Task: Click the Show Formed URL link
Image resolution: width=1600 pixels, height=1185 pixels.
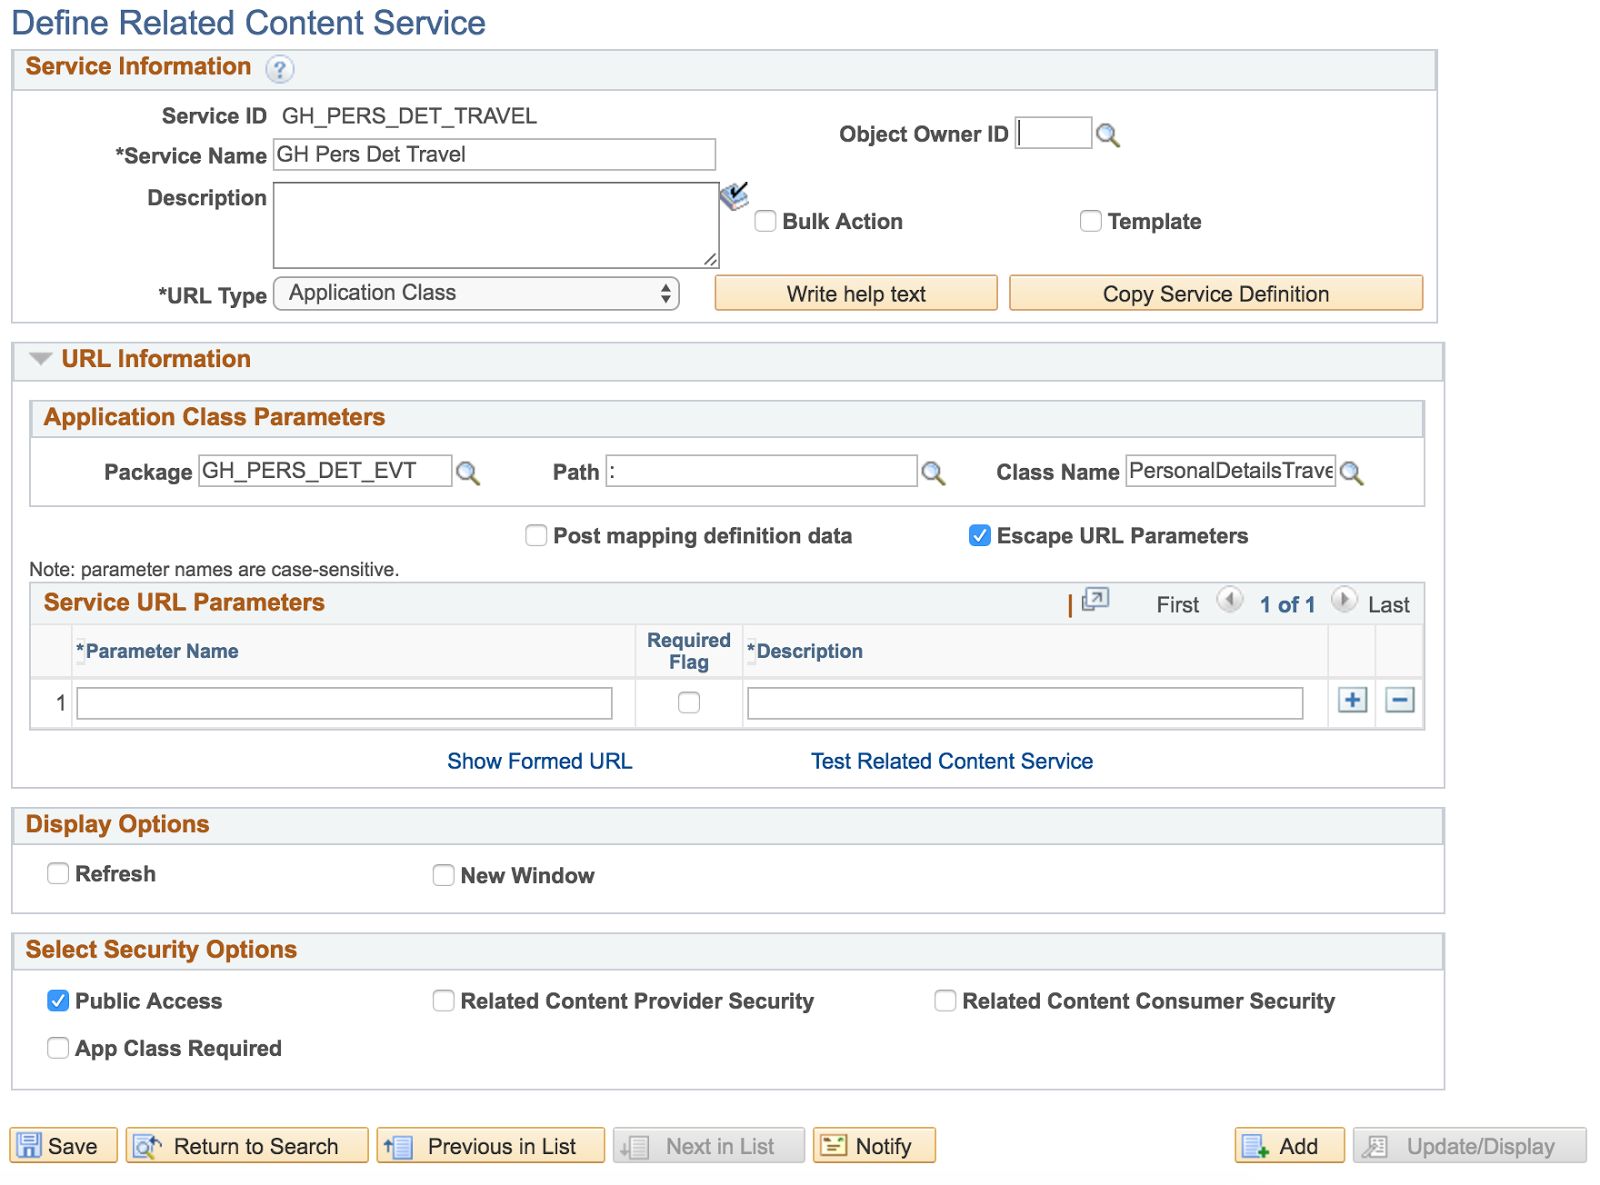Action: click(x=539, y=761)
